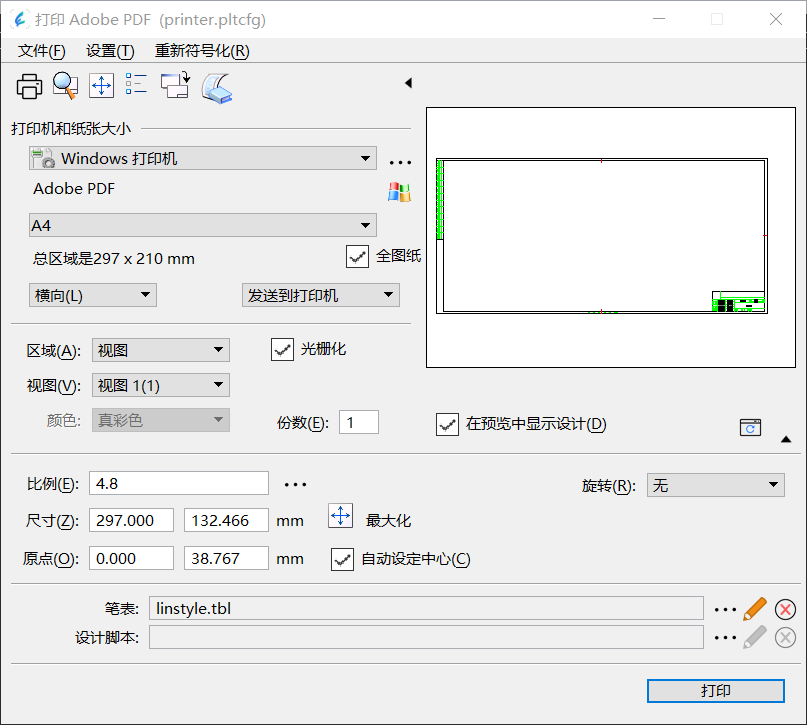Click the 最大化 label
Viewport: 807px width, 725px height.
tap(388, 521)
